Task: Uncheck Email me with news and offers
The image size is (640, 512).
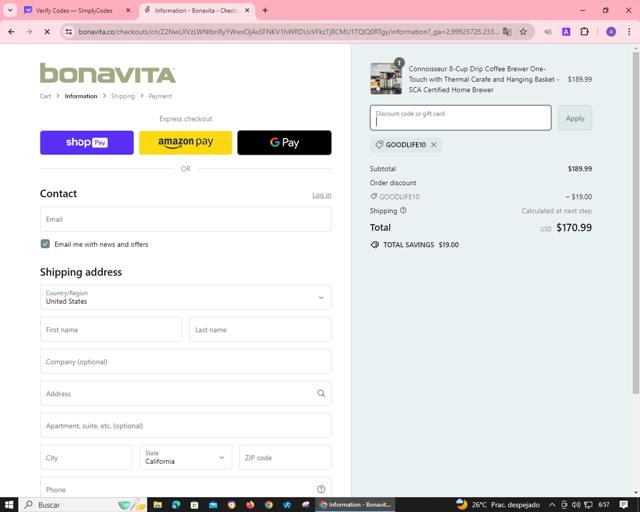Action: 45,244
